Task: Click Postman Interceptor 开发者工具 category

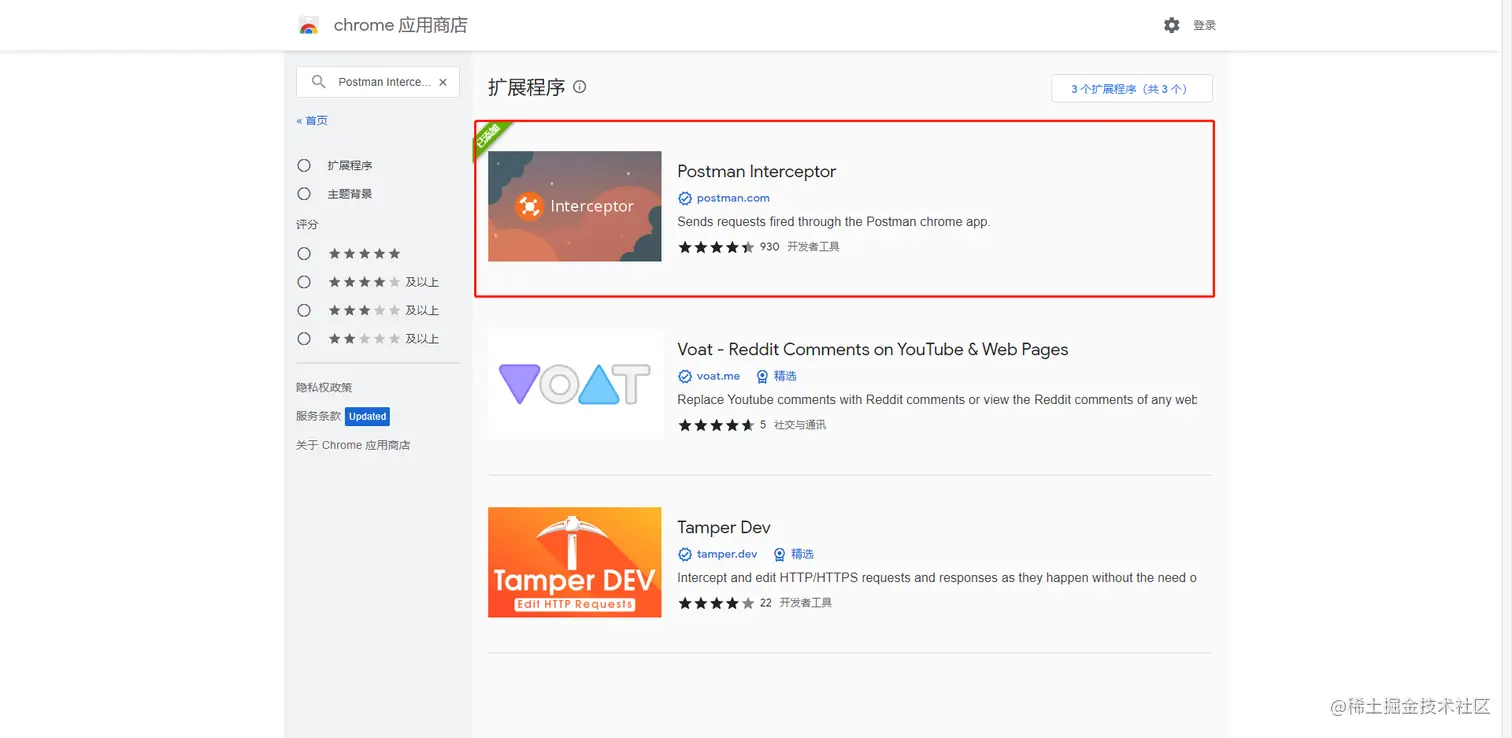Action: [x=813, y=247]
